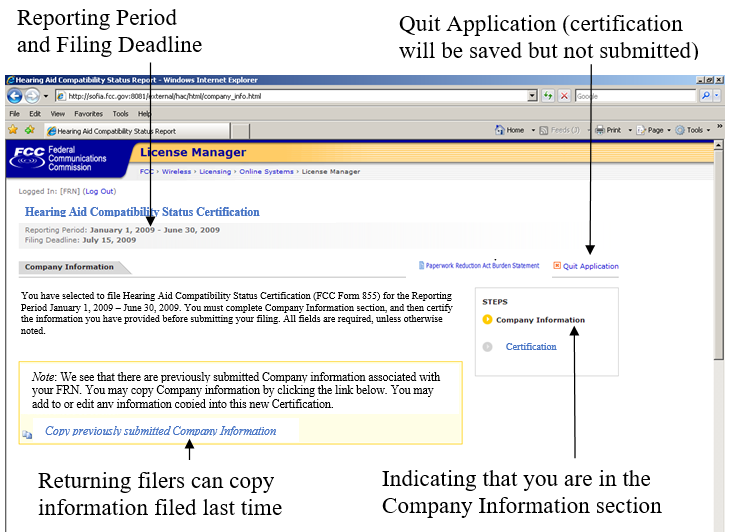Click the Paperwork Reduction document icon
This screenshot has width=730, height=532.
(421, 265)
